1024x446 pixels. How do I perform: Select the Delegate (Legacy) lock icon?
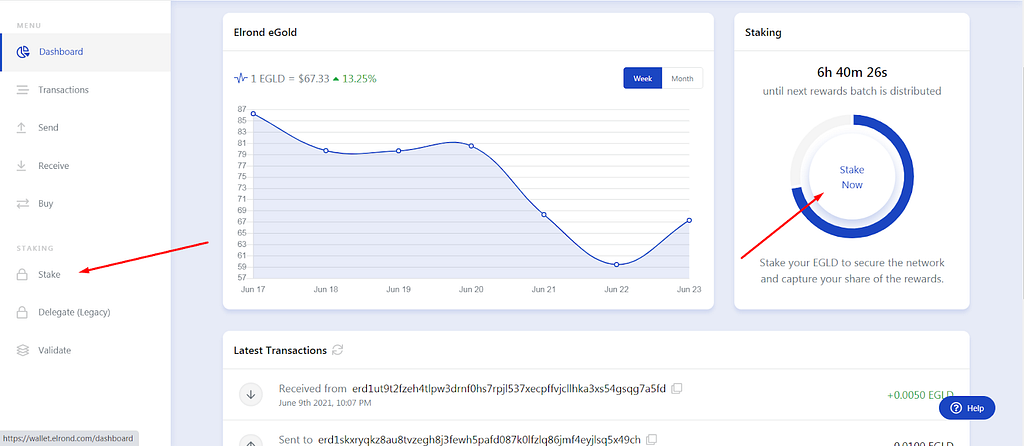point(22,312)
